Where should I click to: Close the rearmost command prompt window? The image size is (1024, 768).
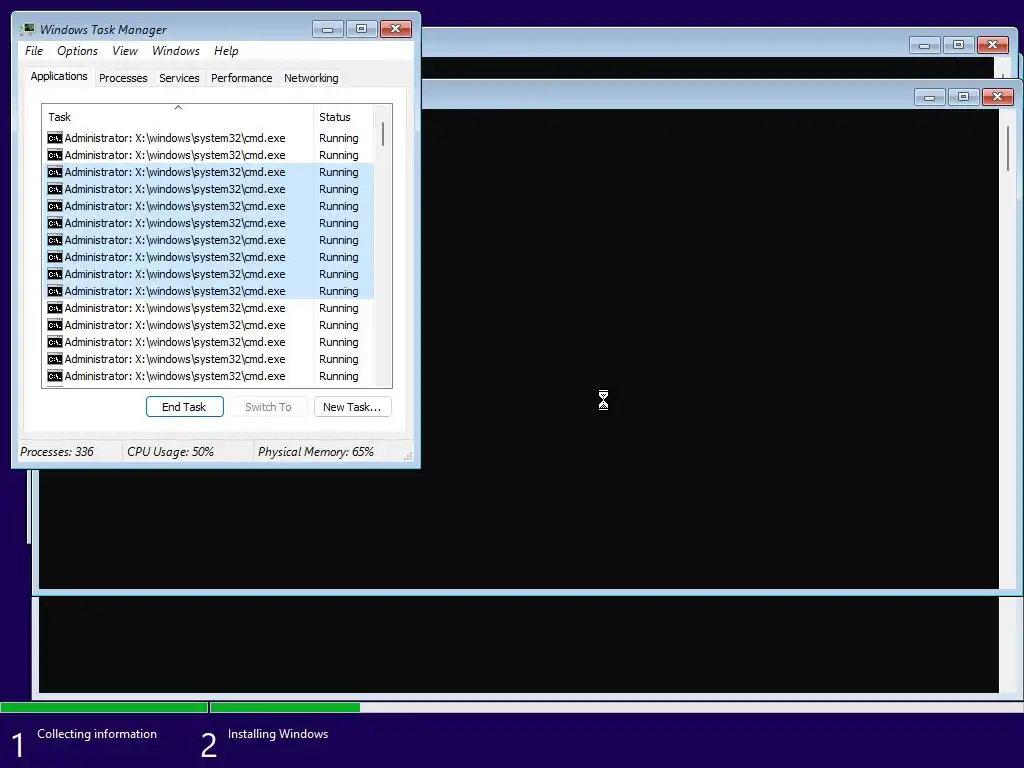pyautogui.click(x=993, y=45)
